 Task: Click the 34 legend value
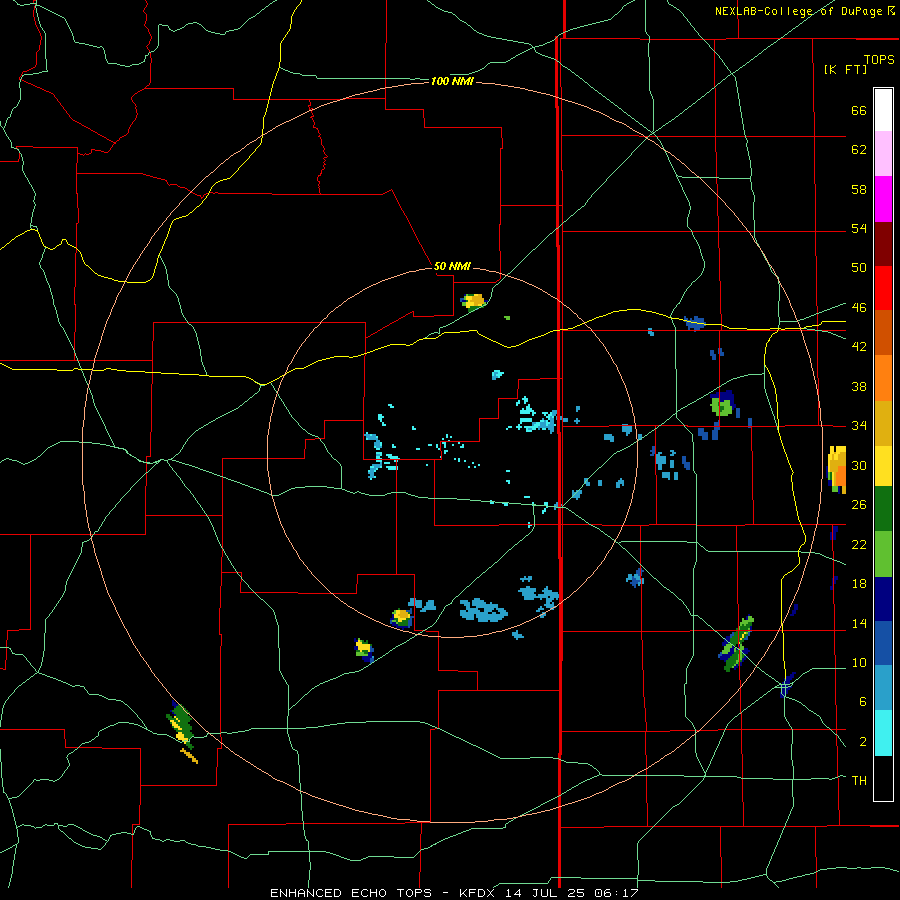(859, 425)
